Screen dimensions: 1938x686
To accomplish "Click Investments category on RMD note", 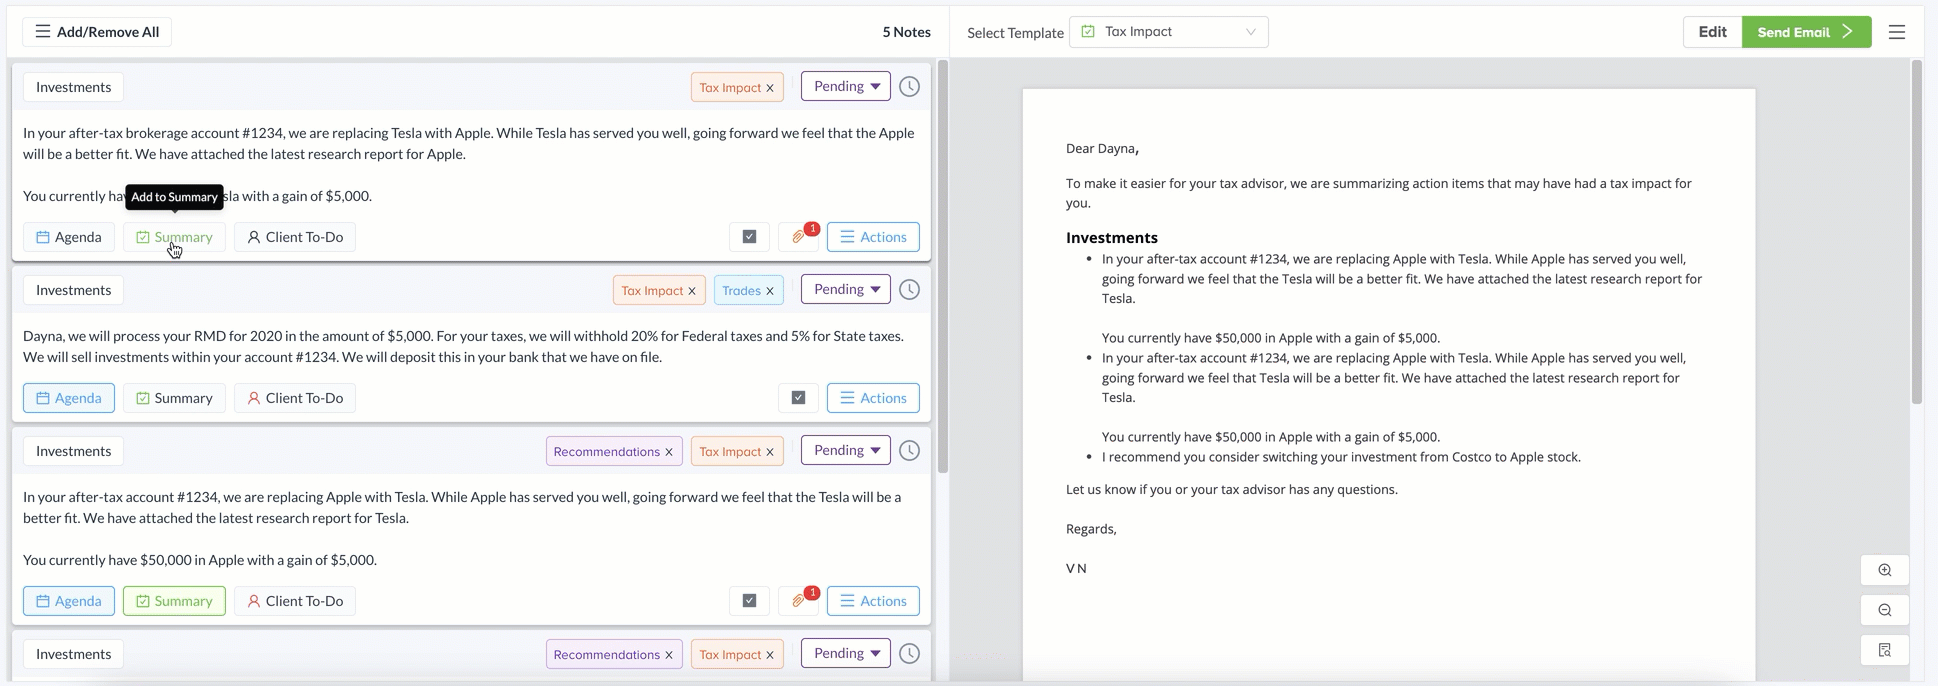I will [73, 290].
